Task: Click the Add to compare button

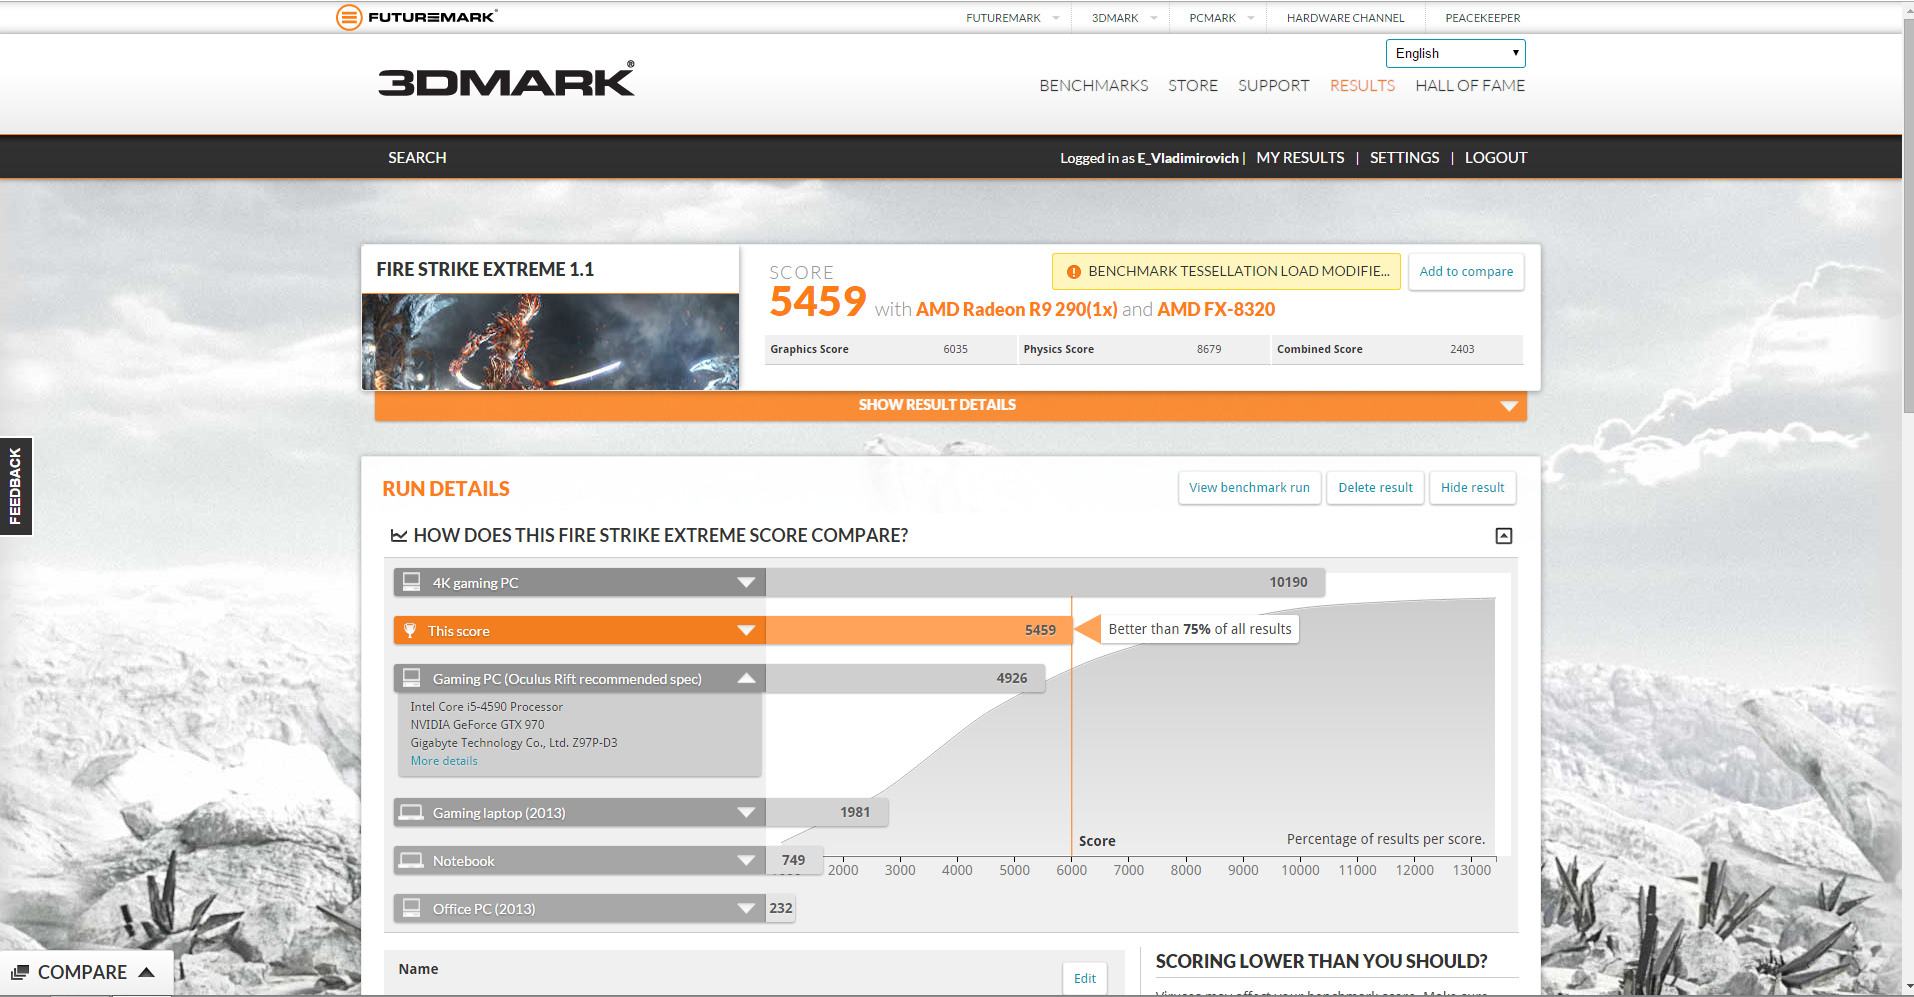Action: click(x=1465, y=271)
